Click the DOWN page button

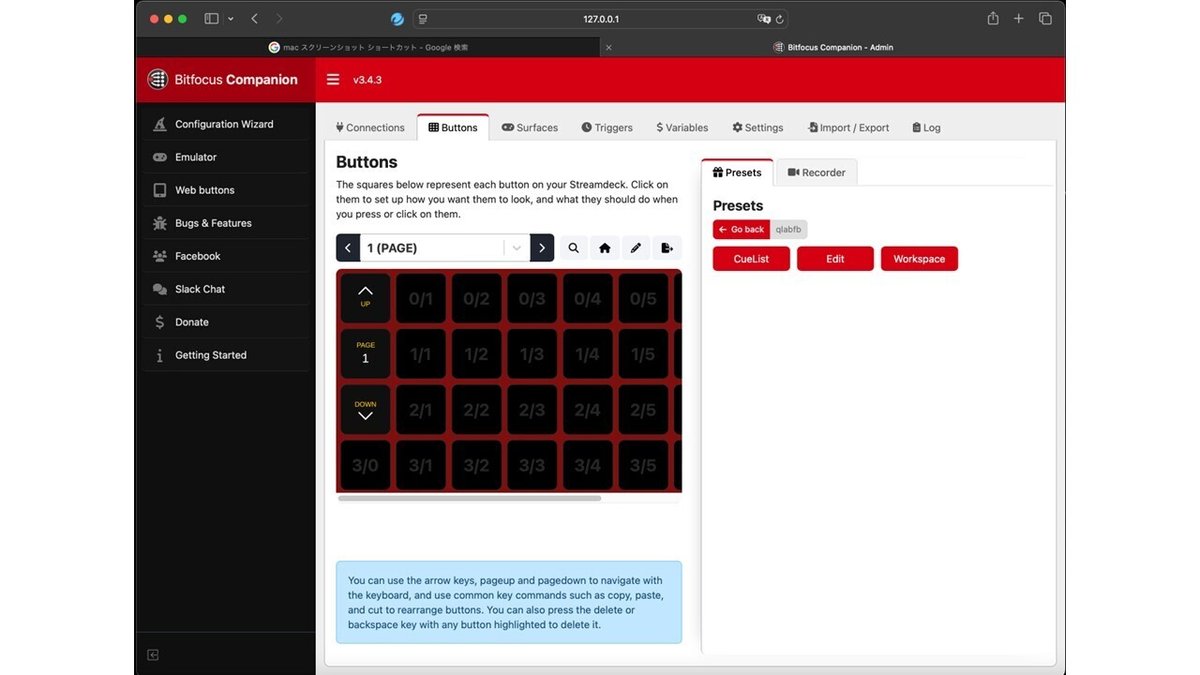tap(365, 410)
